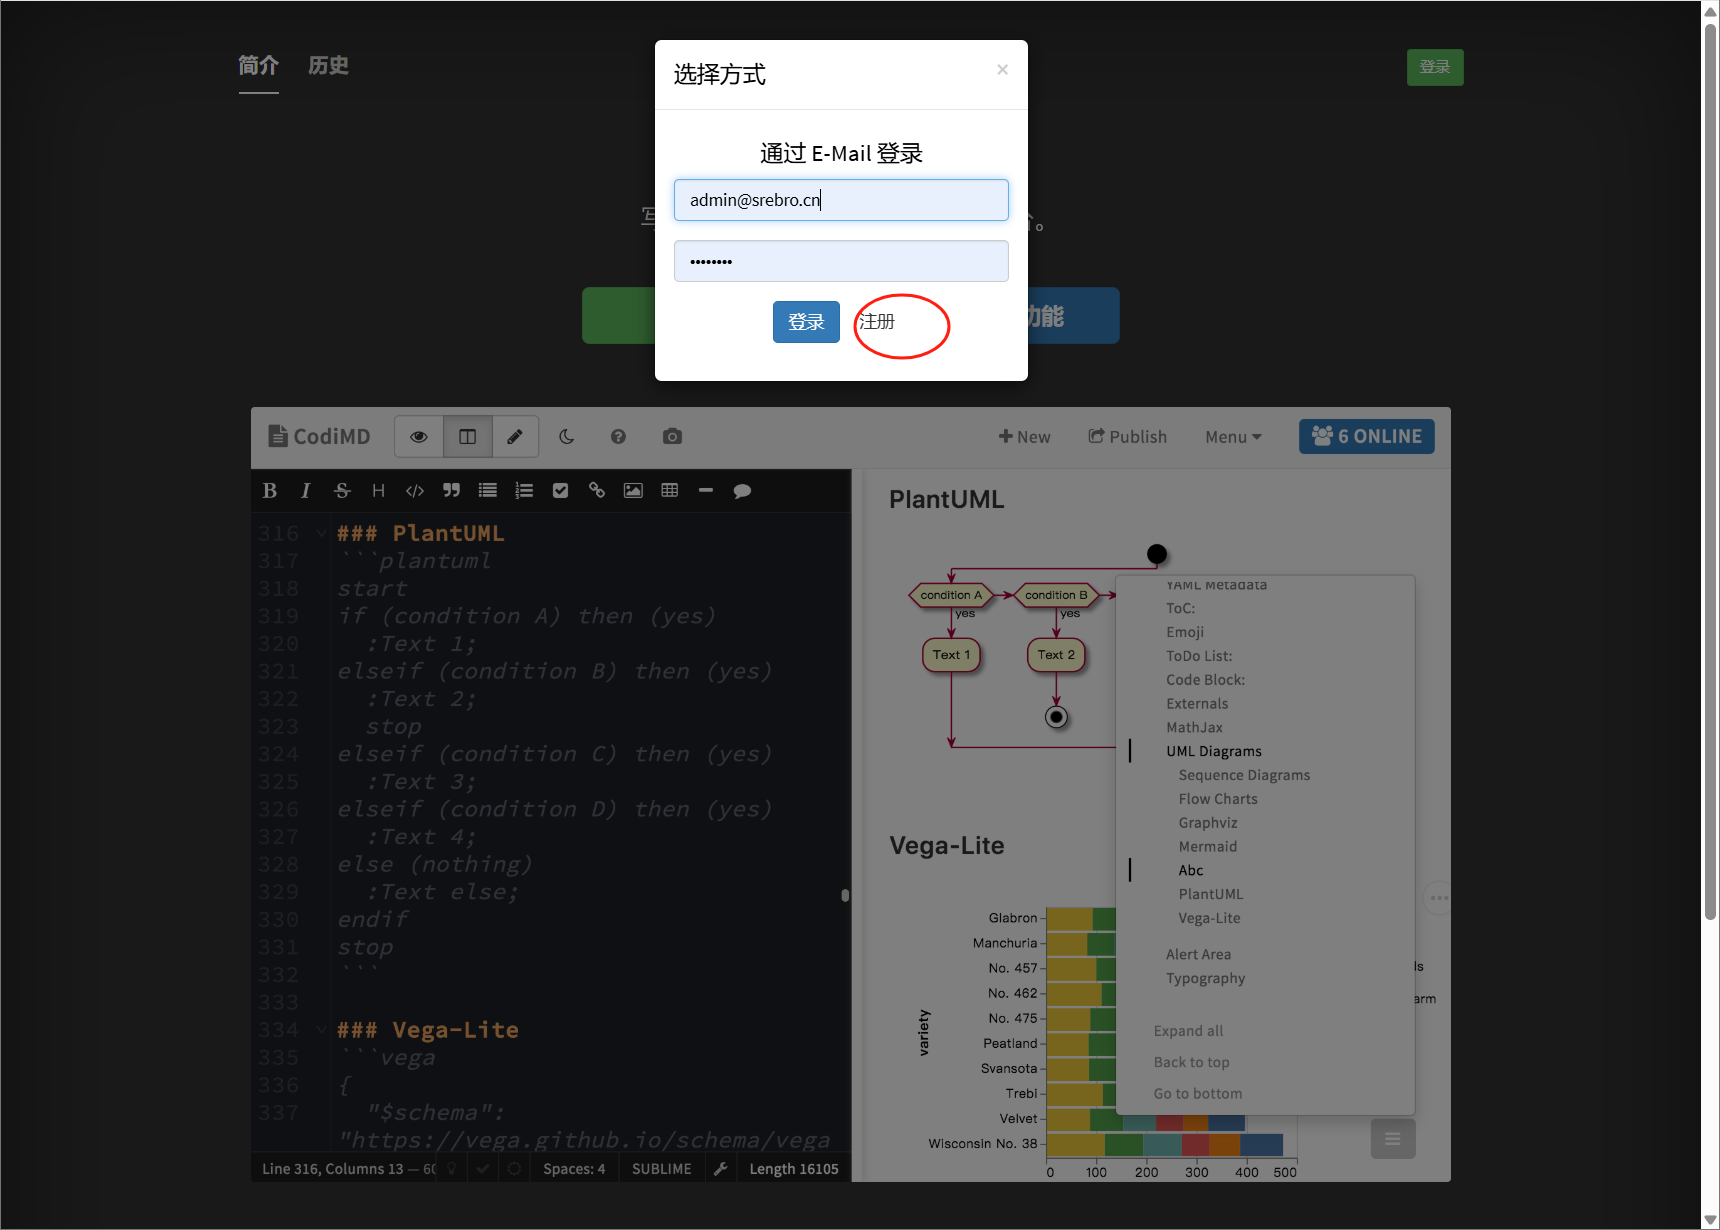Viewport: 1720px width, 1230px height.
Task: Apply strikethrough from the editor toolbar
Action: pyautogui.click(x=342, y=491)
